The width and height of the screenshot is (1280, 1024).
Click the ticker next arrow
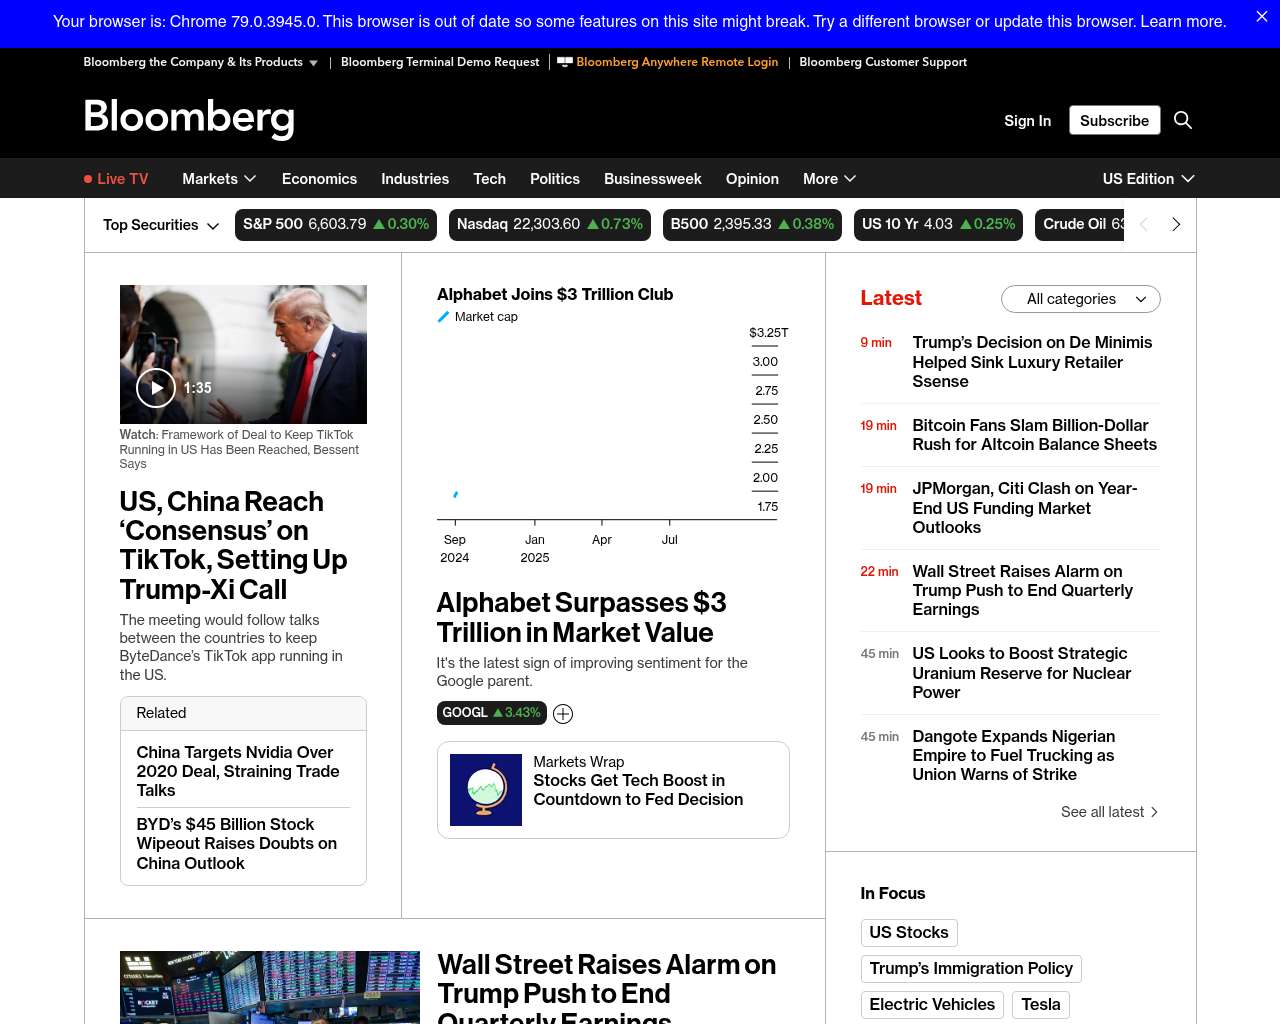tap(1176, 225)
